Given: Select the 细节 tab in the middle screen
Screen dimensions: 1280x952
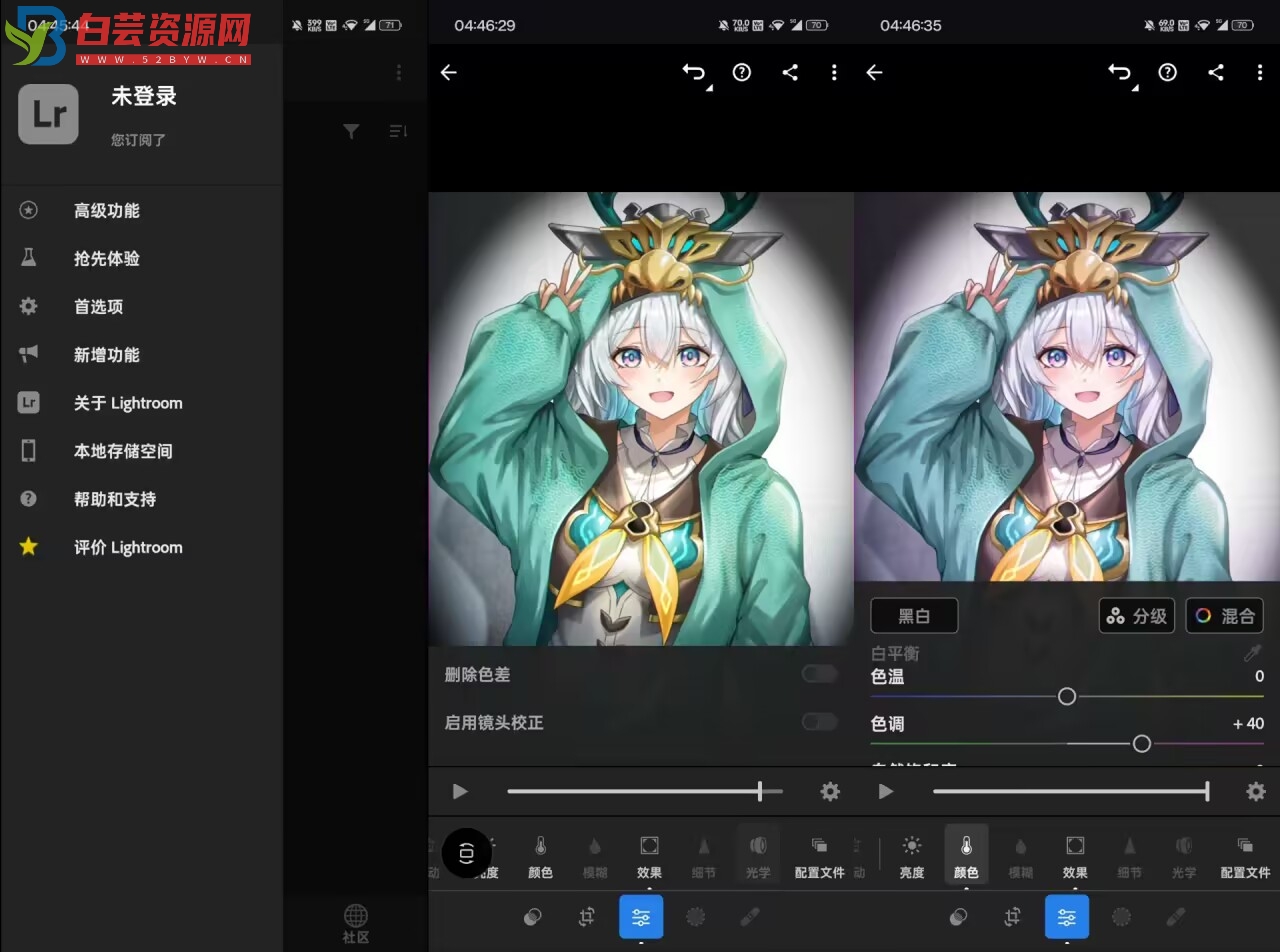Looking at the screenshot, I should [x=704, y=857].
